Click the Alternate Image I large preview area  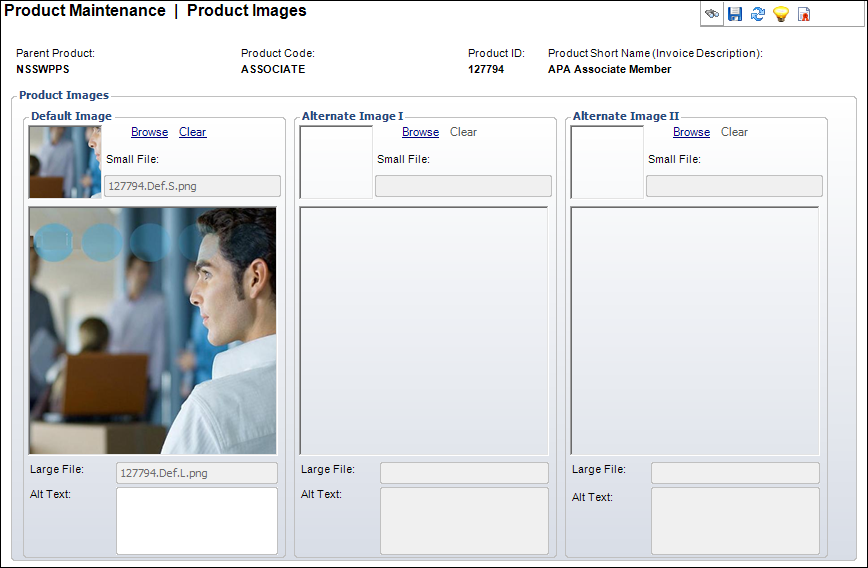pos(423,331)
